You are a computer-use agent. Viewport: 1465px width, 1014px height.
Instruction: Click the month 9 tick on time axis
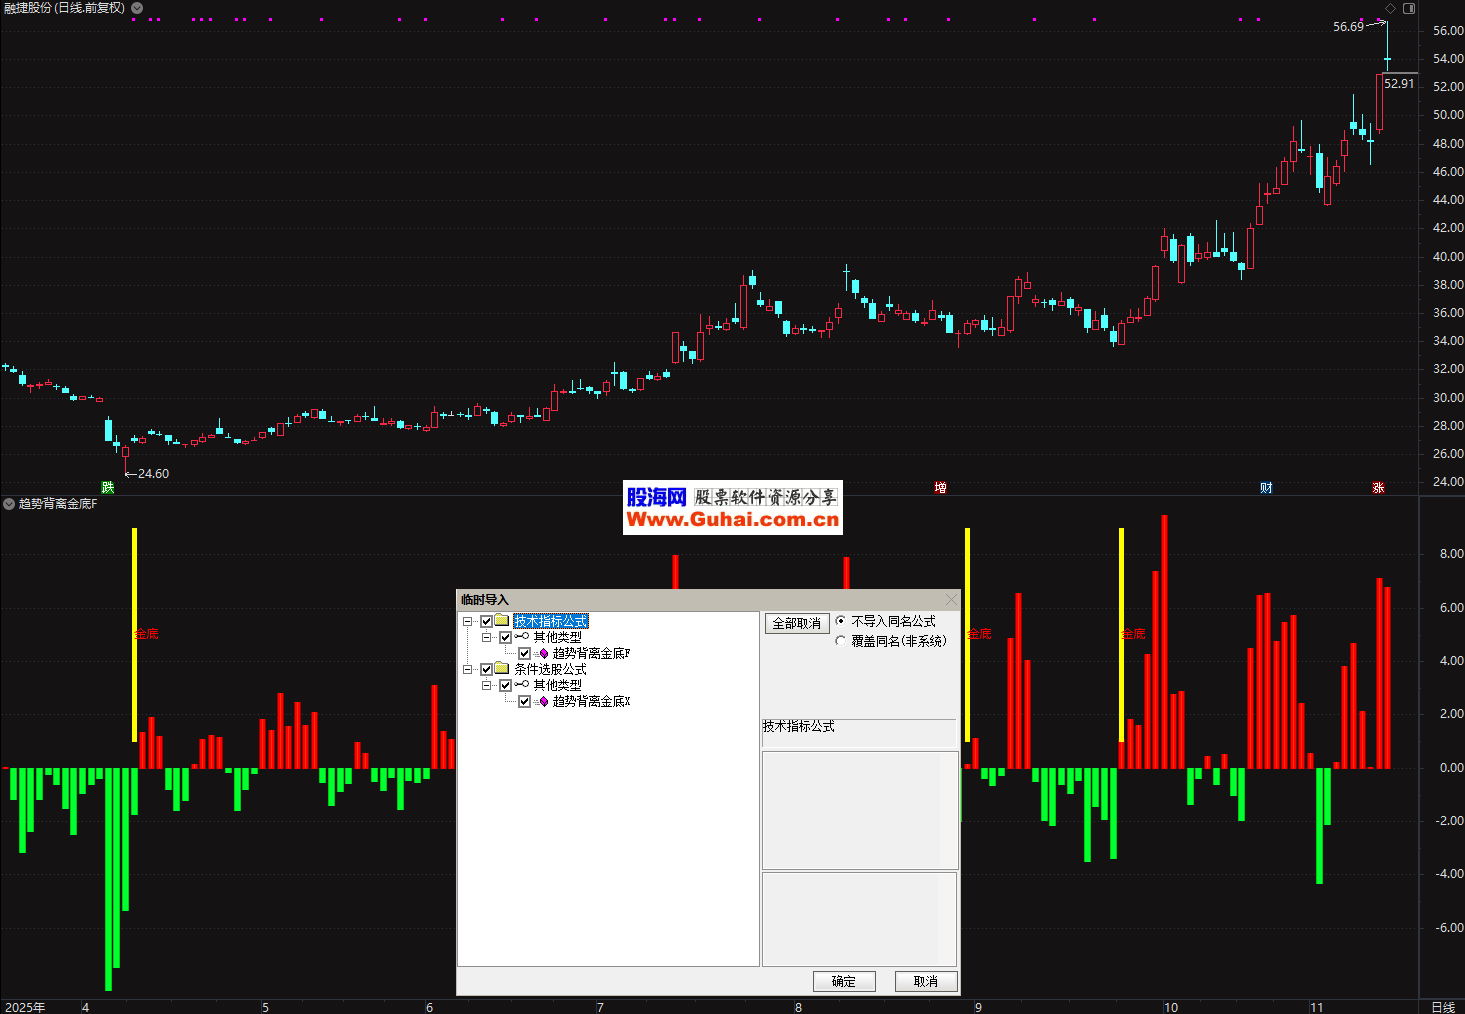coord(978,1007)
